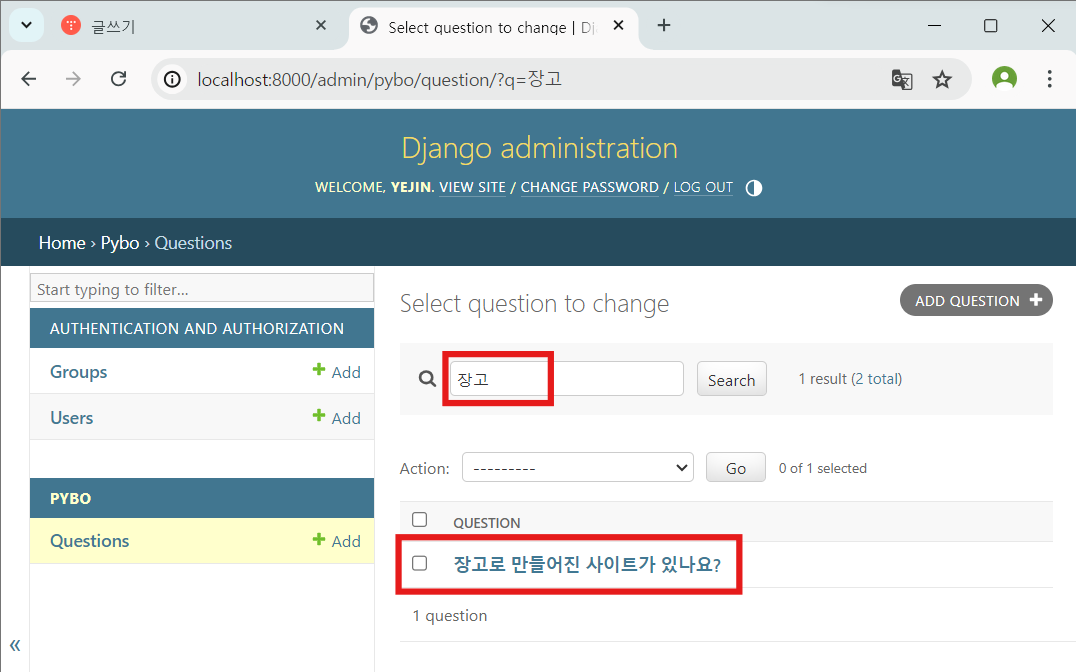1076x672 pixels.
Task: Click the search box containing 장고
Action: [x=566, y=379]
